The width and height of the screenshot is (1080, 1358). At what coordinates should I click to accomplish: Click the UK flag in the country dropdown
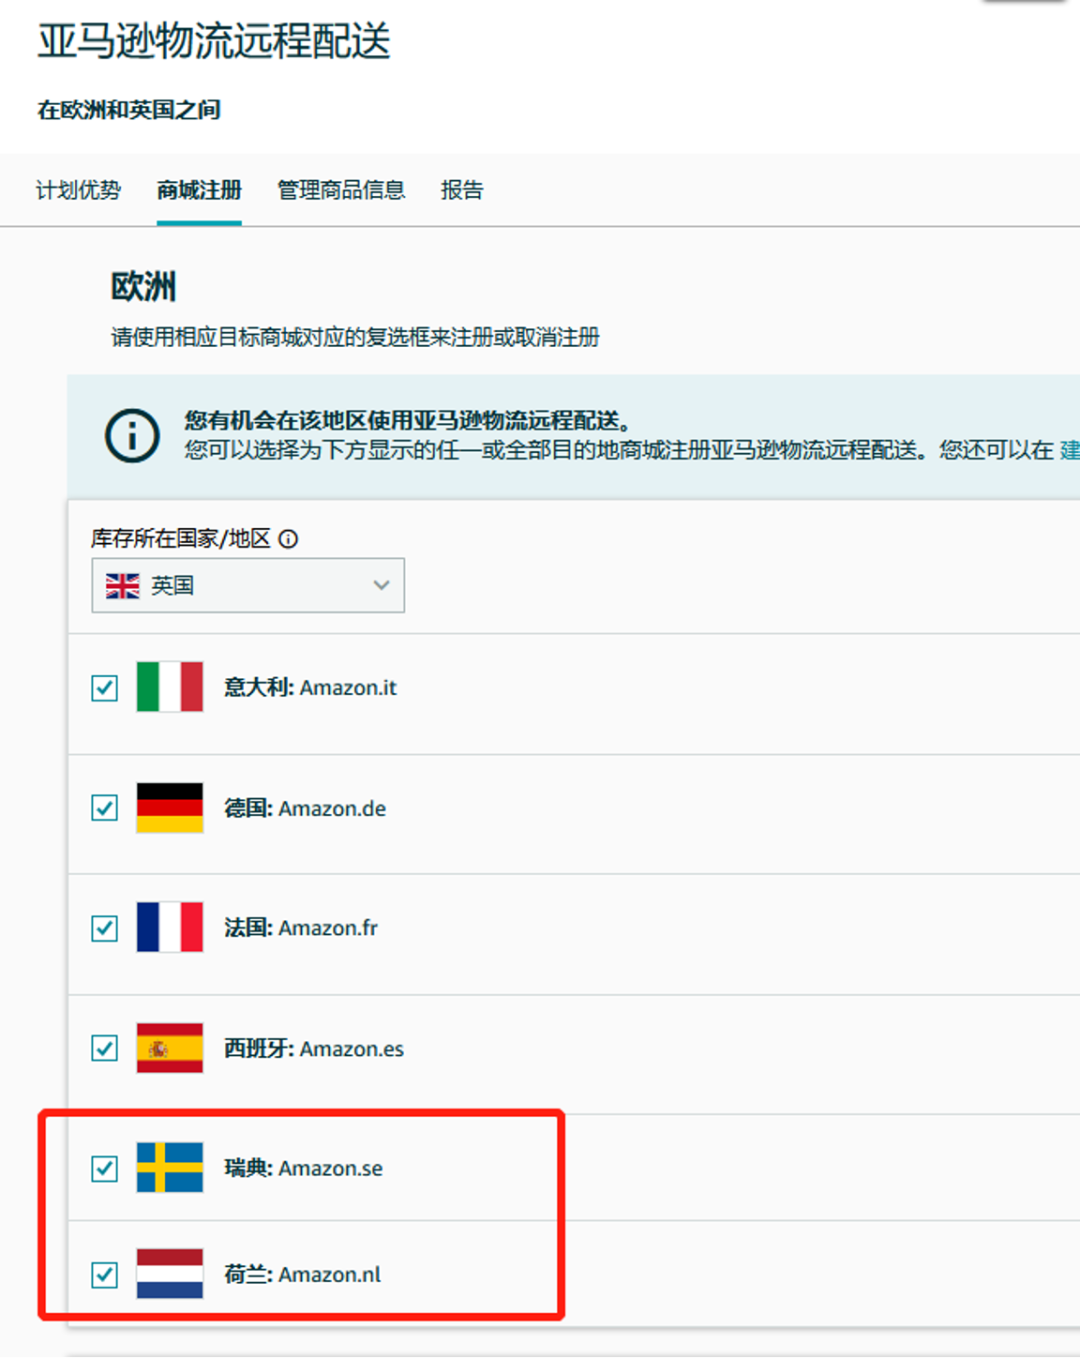[123, 586]
